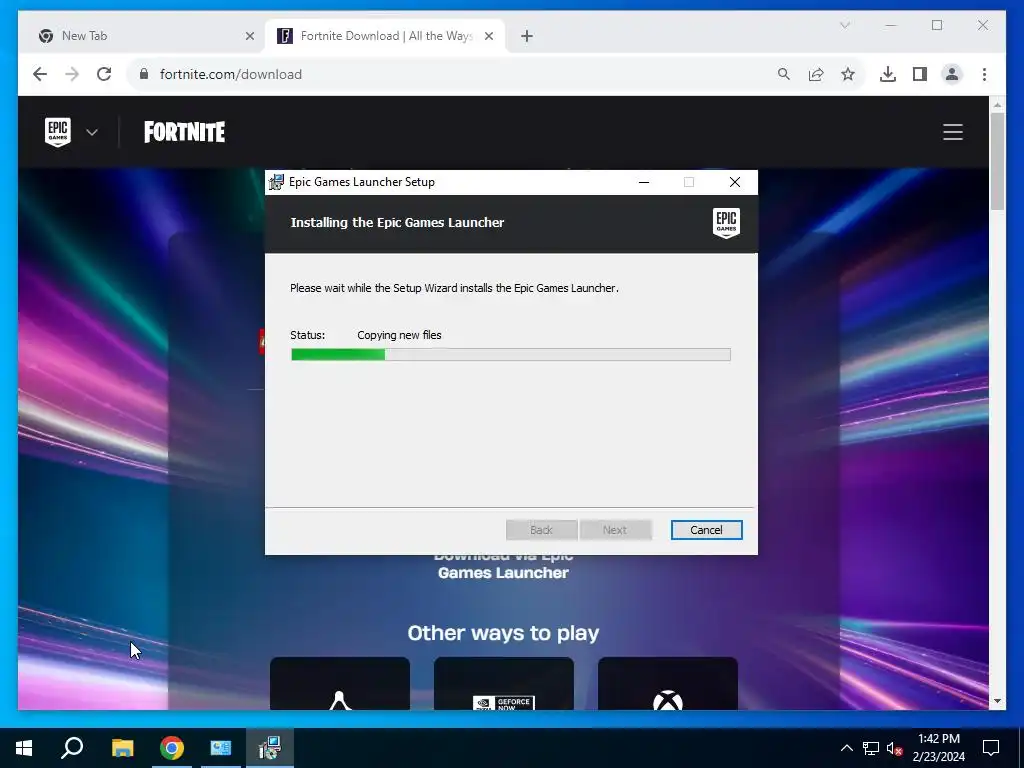Show hidden system tray icons
1024x768 pixels.
846,748
